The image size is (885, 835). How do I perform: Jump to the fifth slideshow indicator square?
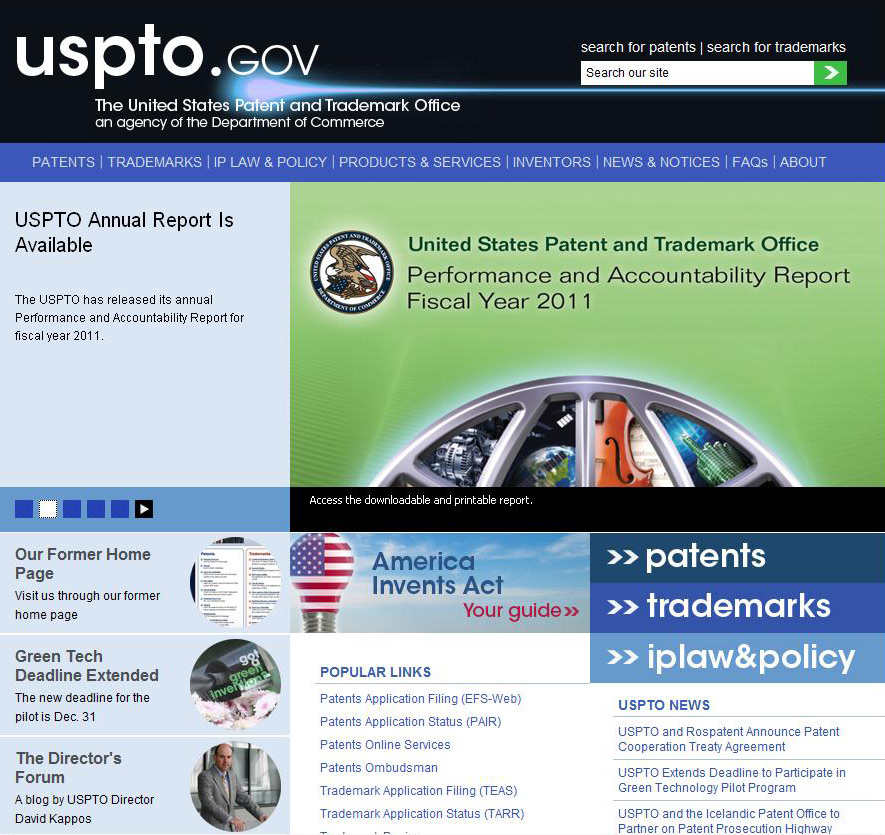coord(120,509)
